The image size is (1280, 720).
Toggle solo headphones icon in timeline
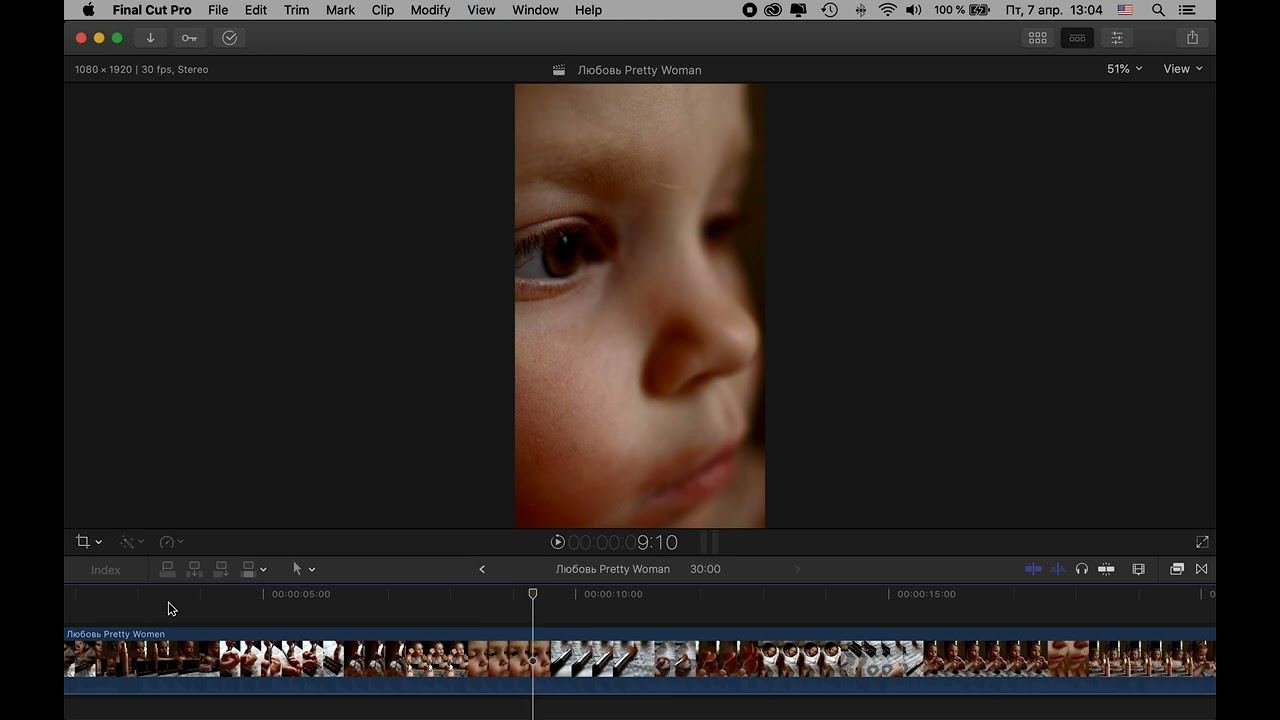1081,569
